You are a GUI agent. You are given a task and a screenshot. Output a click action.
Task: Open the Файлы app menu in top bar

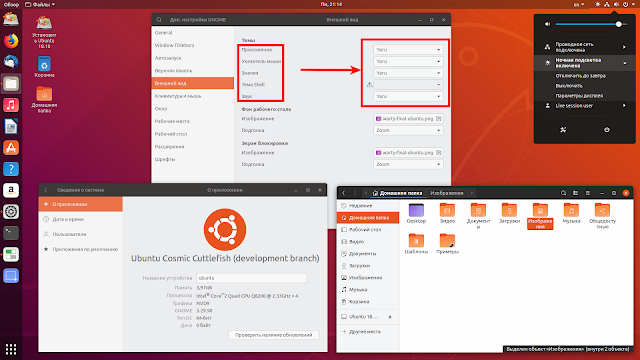click(x=40, y=4)
